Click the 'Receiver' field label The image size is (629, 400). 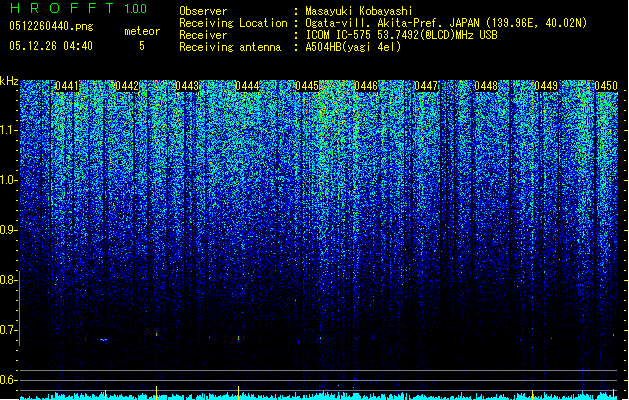click(203, 35)
